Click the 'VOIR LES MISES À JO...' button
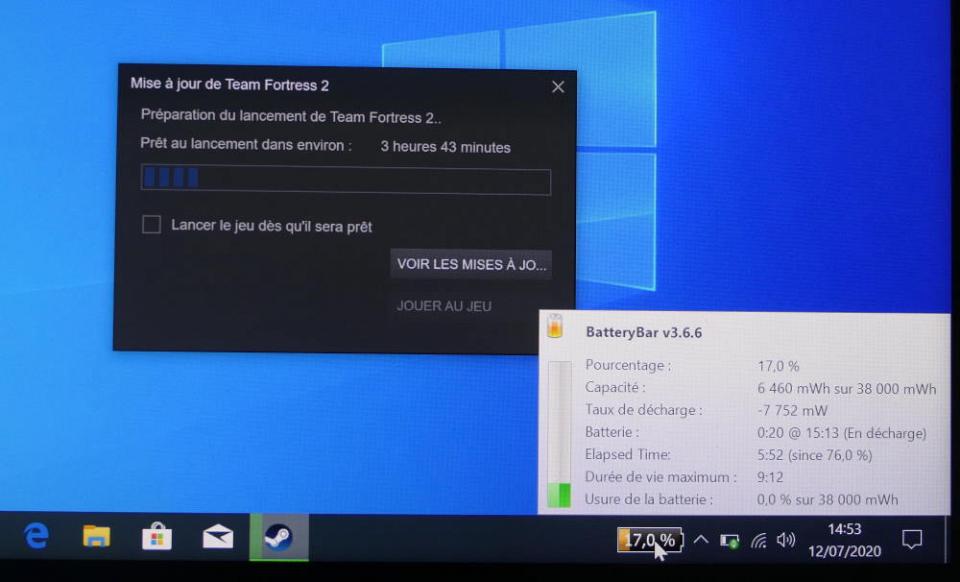Viewport: 960px width, 582px height. [x=471, y=264]
